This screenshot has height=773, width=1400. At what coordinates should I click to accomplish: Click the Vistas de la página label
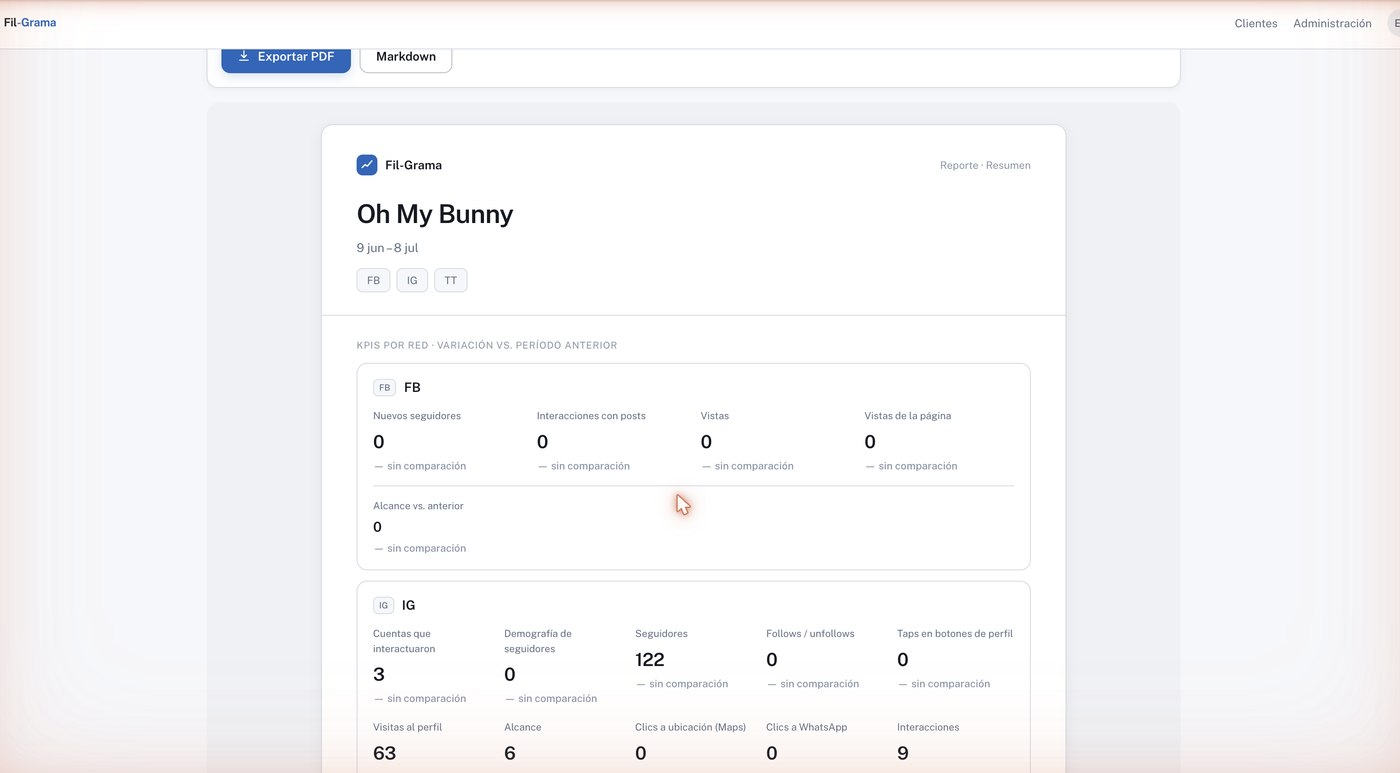pos(908,416)
